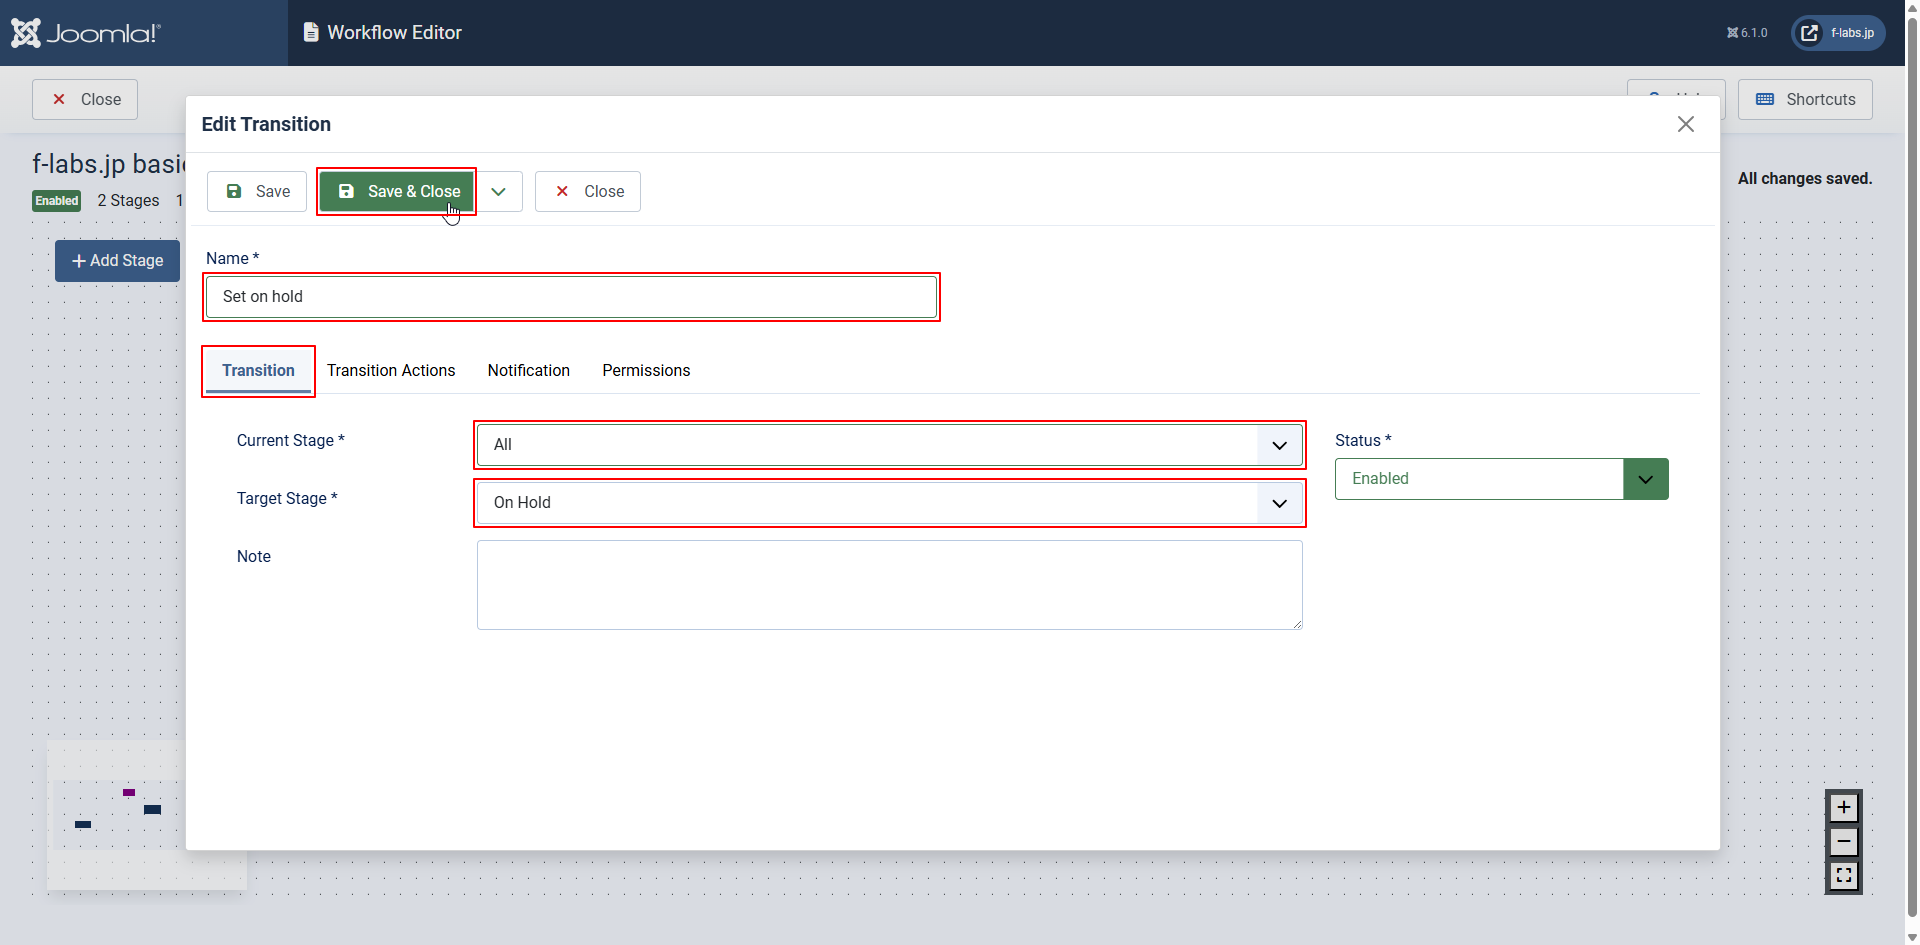Click the Close button in dialog toolbar
This screenshot has width=1920, height=945.
click(588, 192)
